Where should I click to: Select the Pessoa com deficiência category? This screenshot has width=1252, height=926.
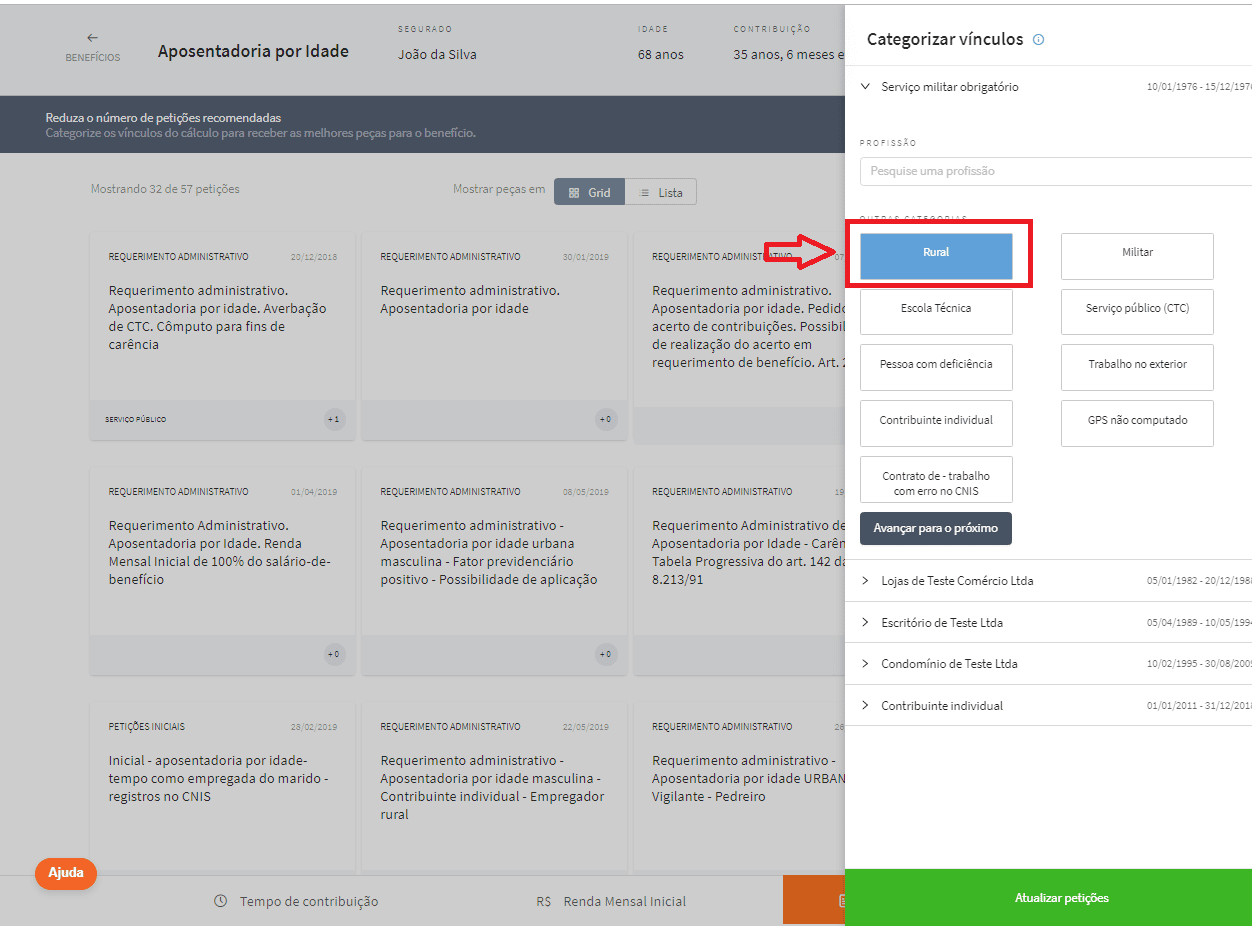(x=936, y=368)
